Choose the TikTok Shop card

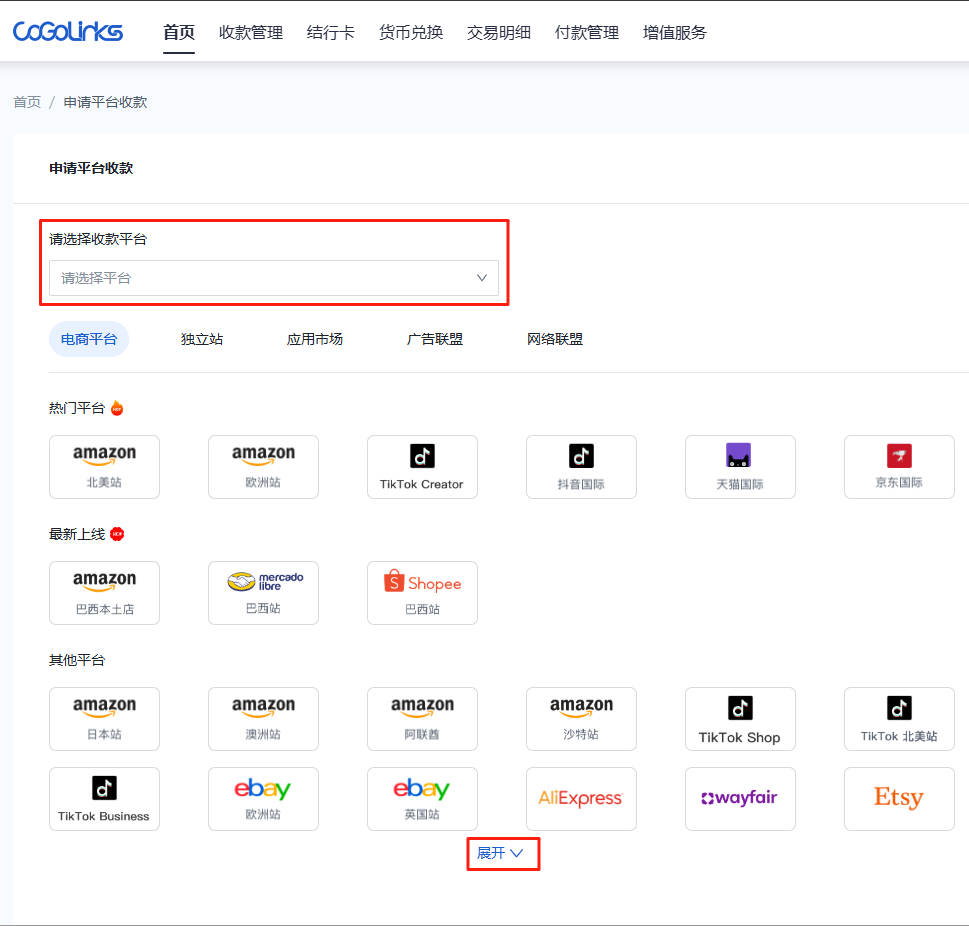tap(740, 719)
